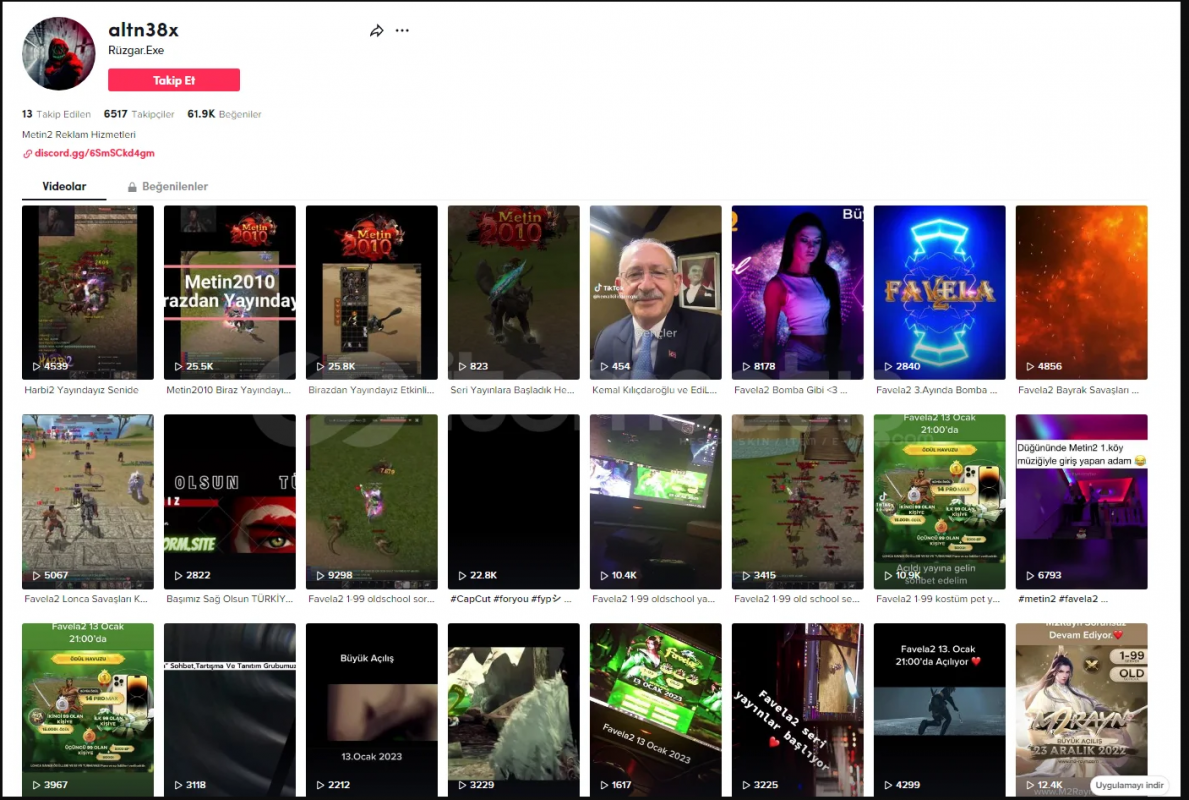Open the discord.gg/6SmSCkd4gm link

(94, 153)
